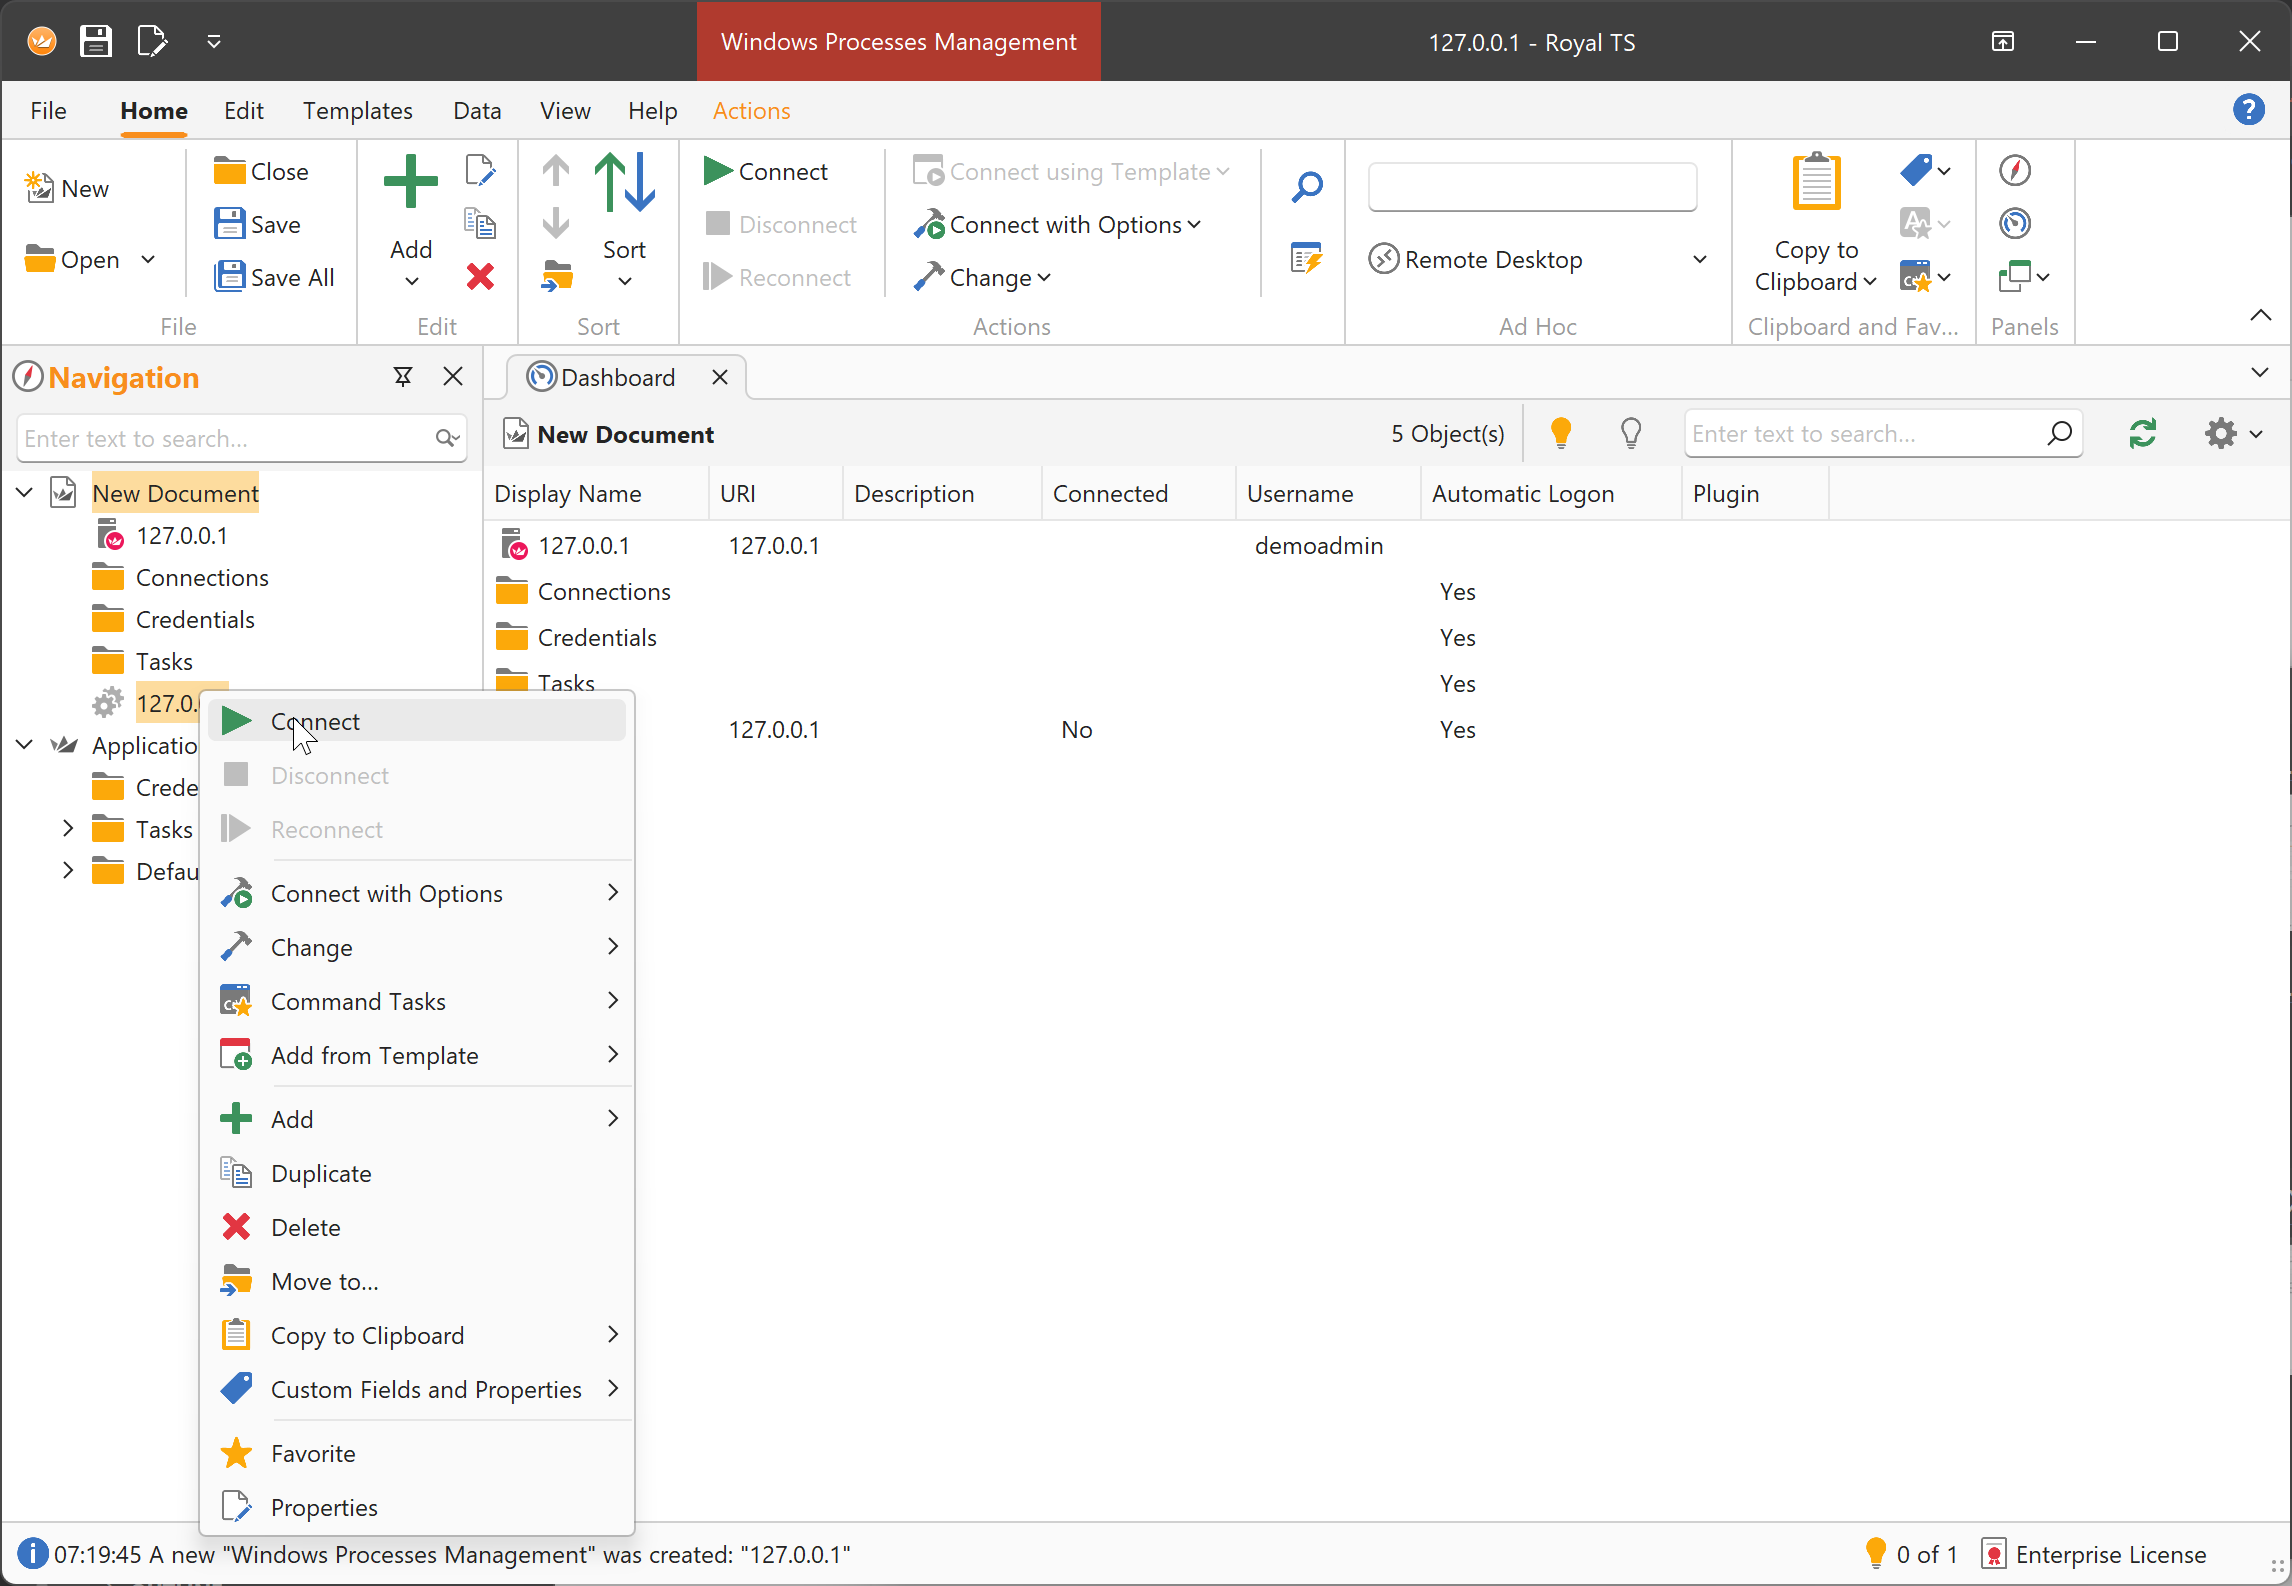Viewport: 2292px width, 1586px height.
Task: Click the filled orange light bulb icon
Action: point(1560,433)
